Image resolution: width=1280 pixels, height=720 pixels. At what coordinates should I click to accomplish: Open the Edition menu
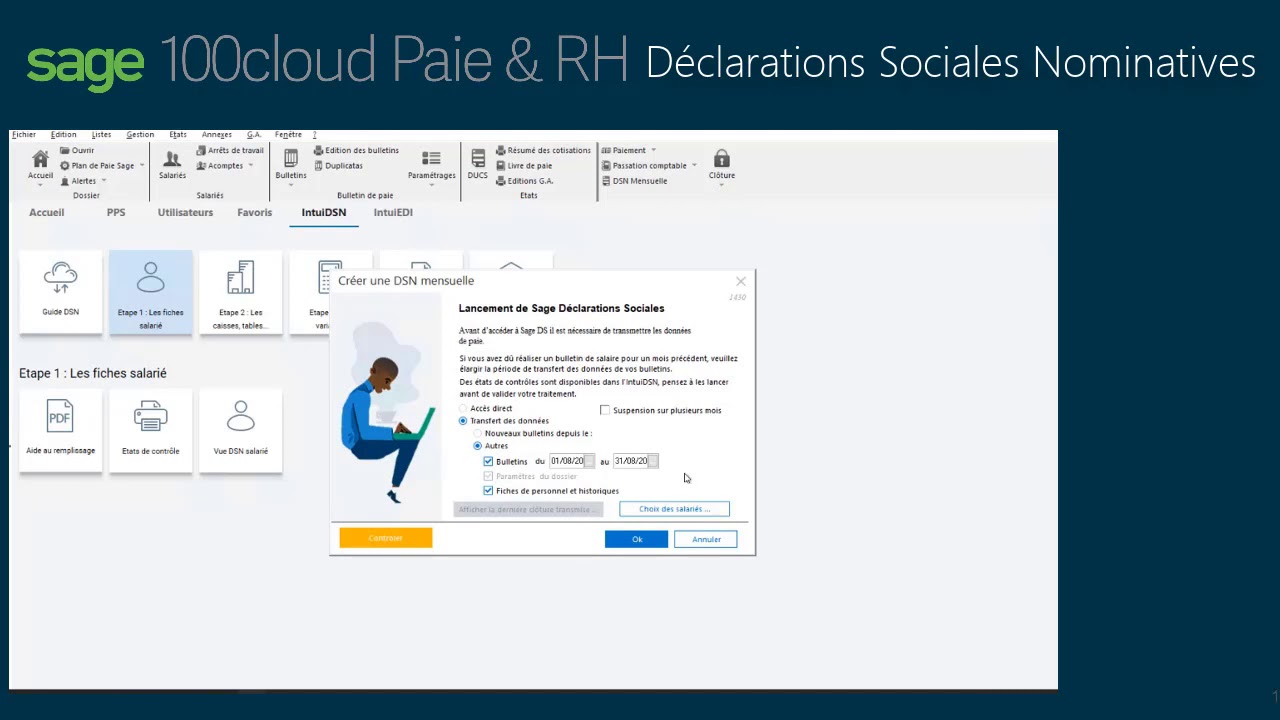pyautogui.click(x=63, y=134)
